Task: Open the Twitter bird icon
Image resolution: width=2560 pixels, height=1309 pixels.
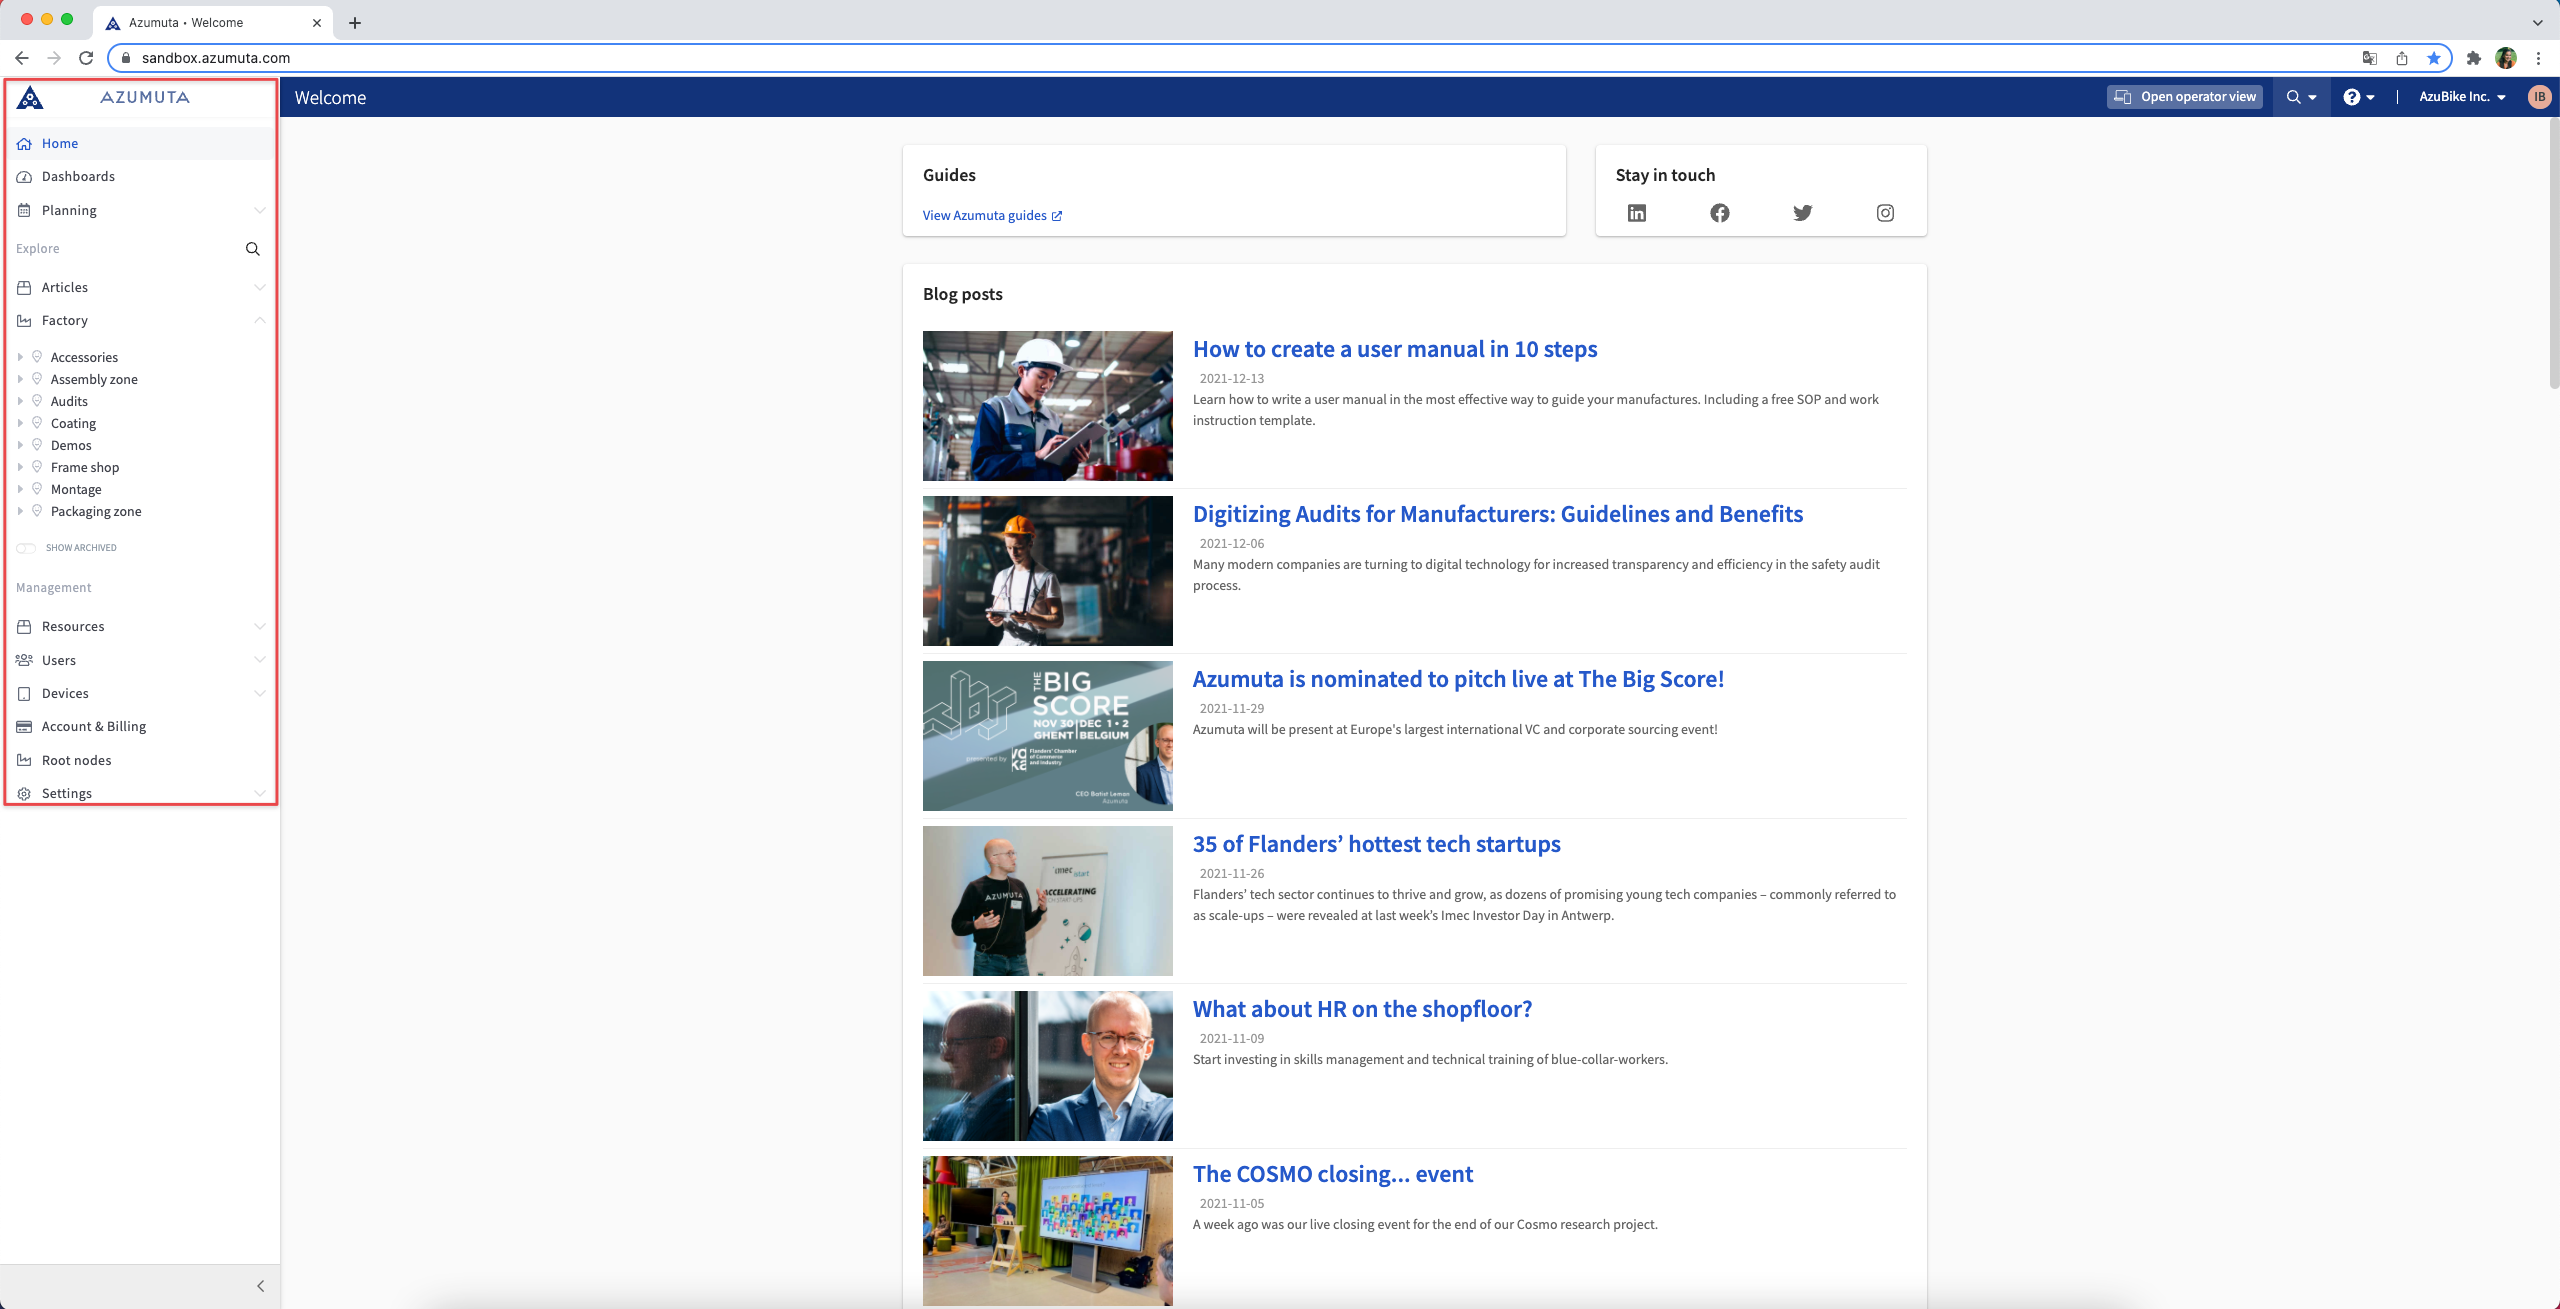Action: tap(1802, 213)
